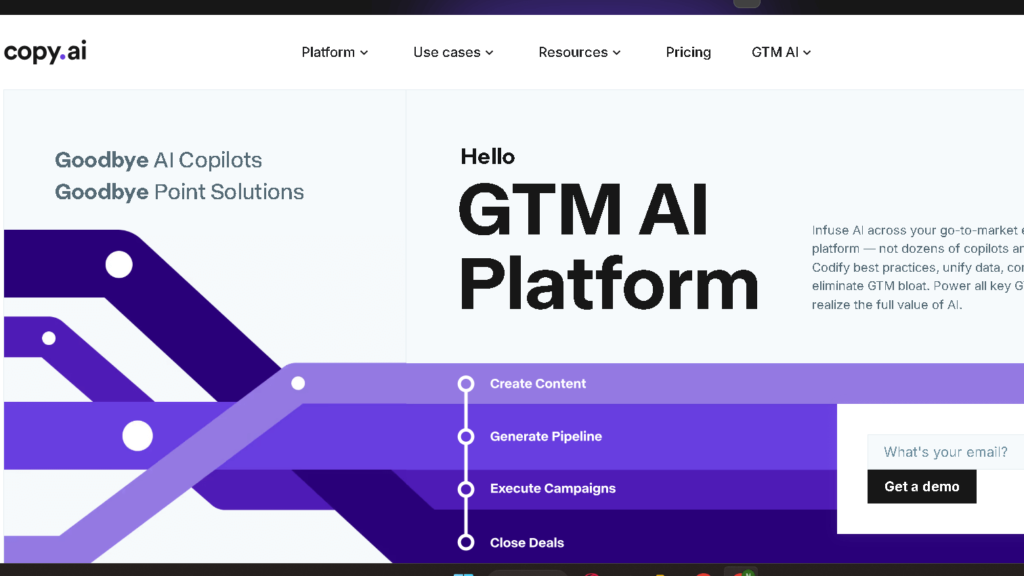Select the Create Content timeline circle
The width and height of the screenshot is (1024, 576).
tap(466, 383)
